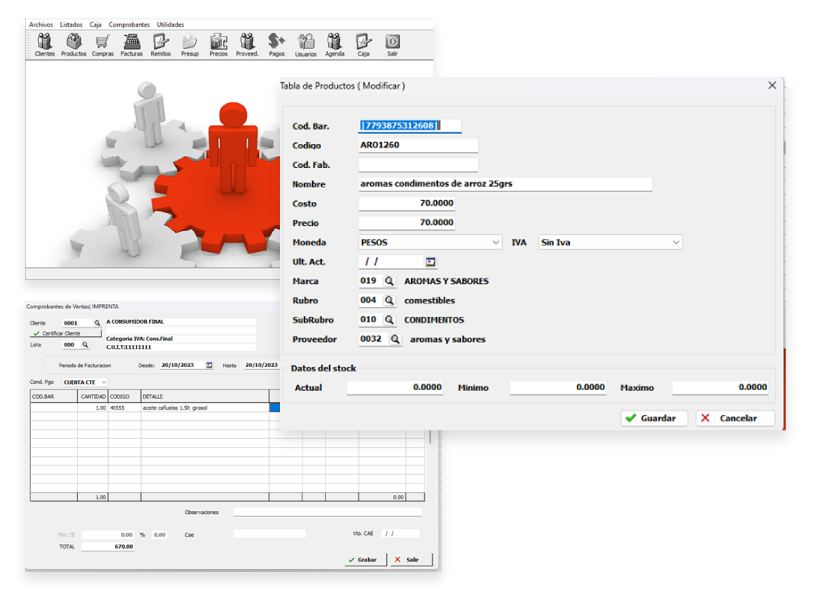This screenshot has width=821, height=613.
Task: Click the Nombre input field
Action: tap(505, 184)
